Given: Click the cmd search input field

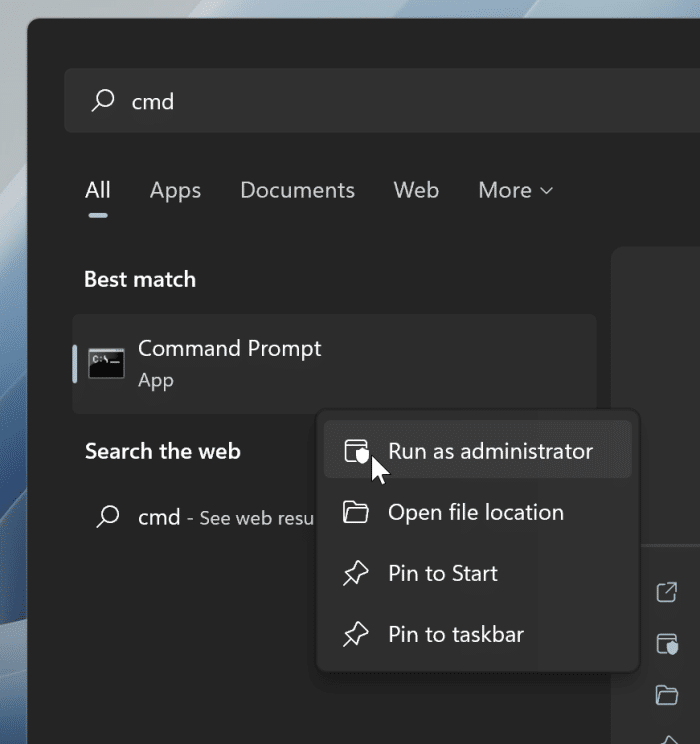Looking at the screenshot, I should point(382,101).
